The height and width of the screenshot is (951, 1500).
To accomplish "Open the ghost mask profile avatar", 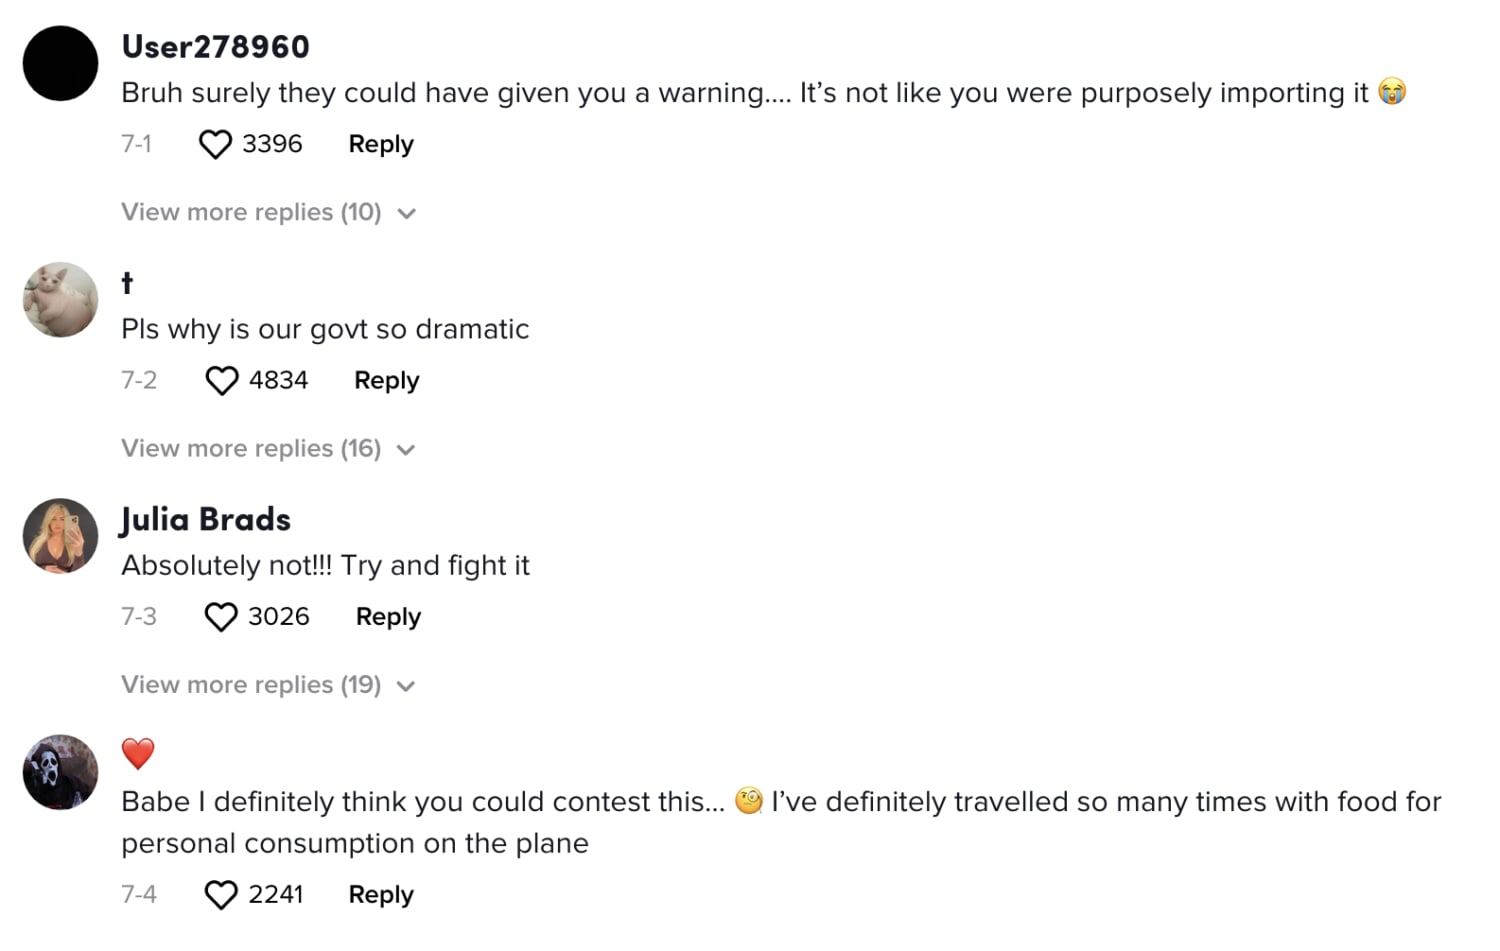I will [60, 772].
